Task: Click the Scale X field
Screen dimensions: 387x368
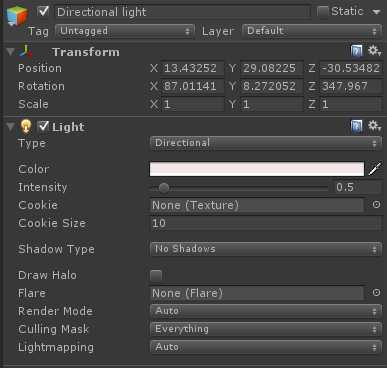Action: click(193, 104)
